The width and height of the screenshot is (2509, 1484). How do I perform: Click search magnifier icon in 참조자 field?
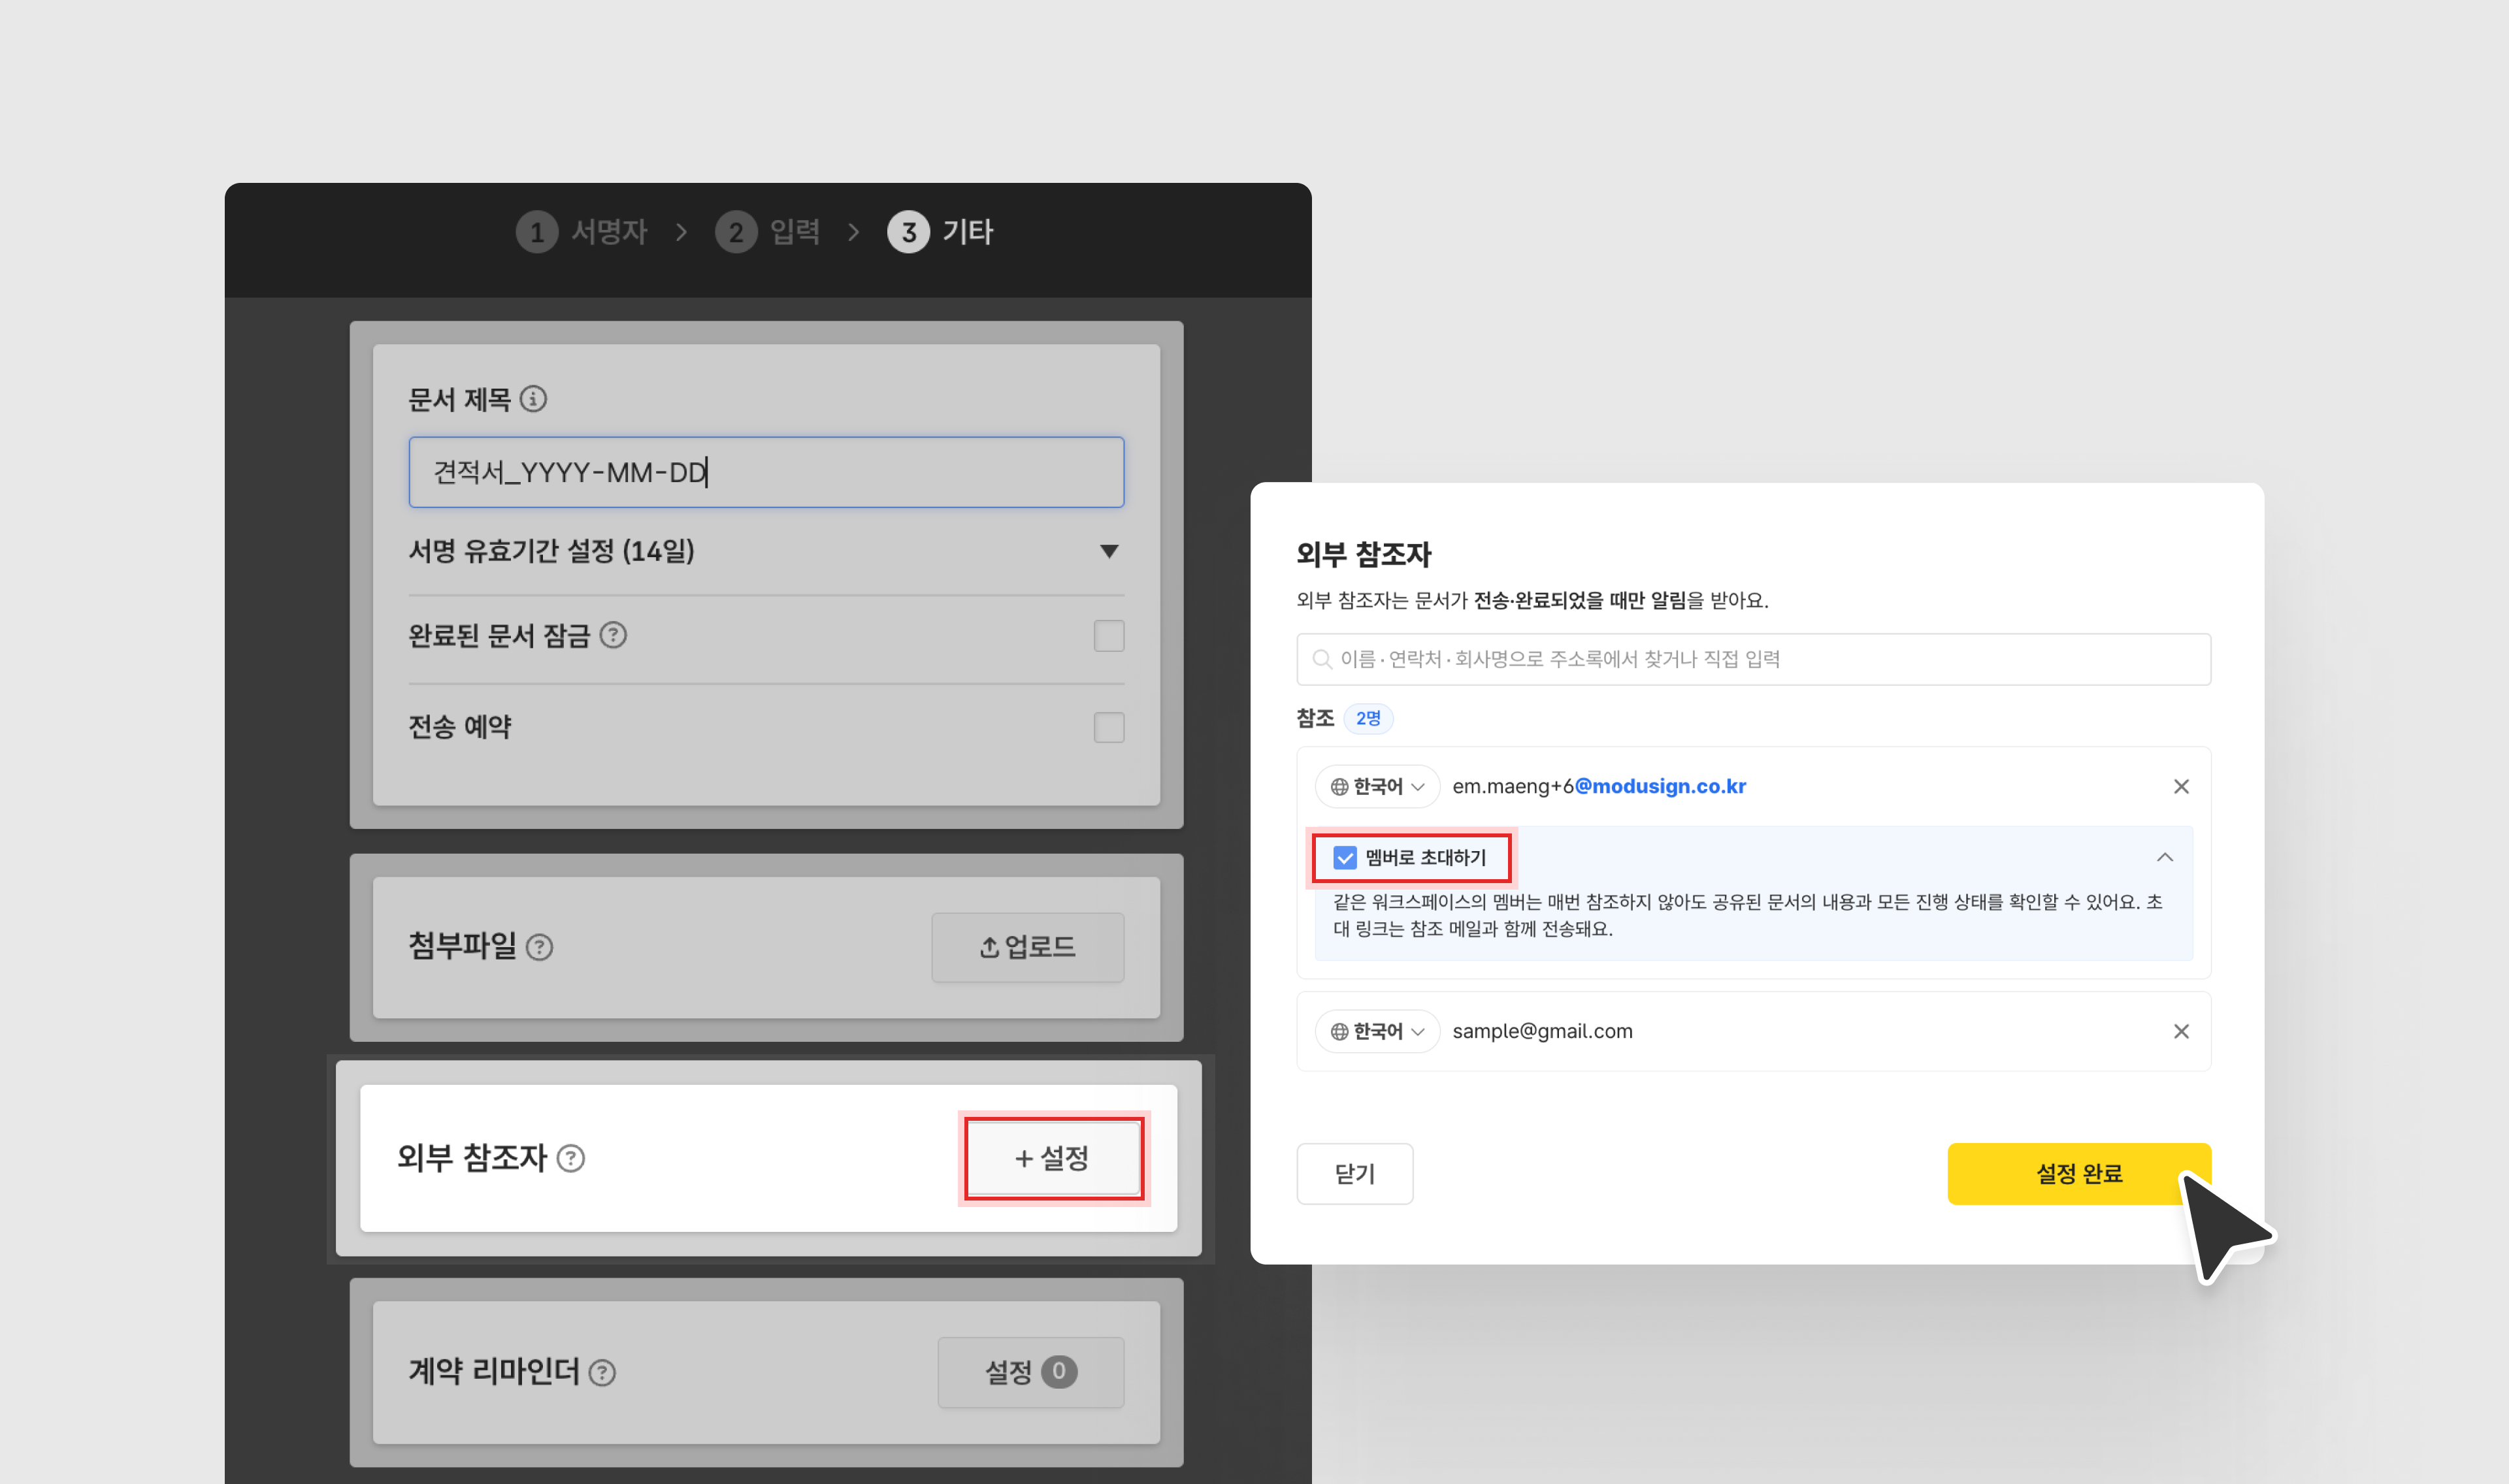click(1321, 659)
